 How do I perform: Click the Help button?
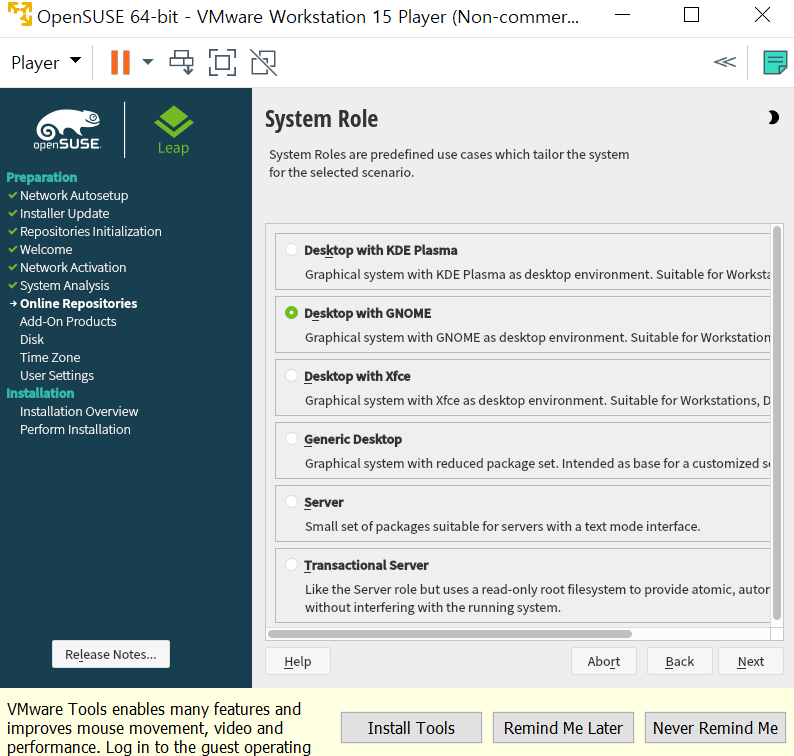[x=298, y=661]
